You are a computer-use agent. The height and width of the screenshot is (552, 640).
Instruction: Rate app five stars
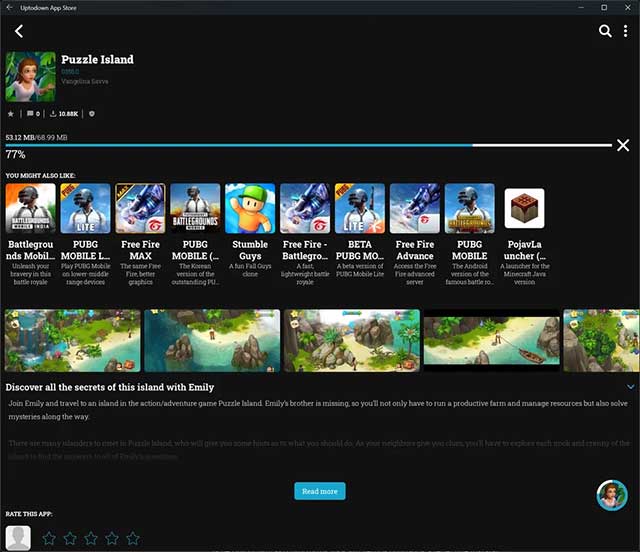[x=133, y=538]
